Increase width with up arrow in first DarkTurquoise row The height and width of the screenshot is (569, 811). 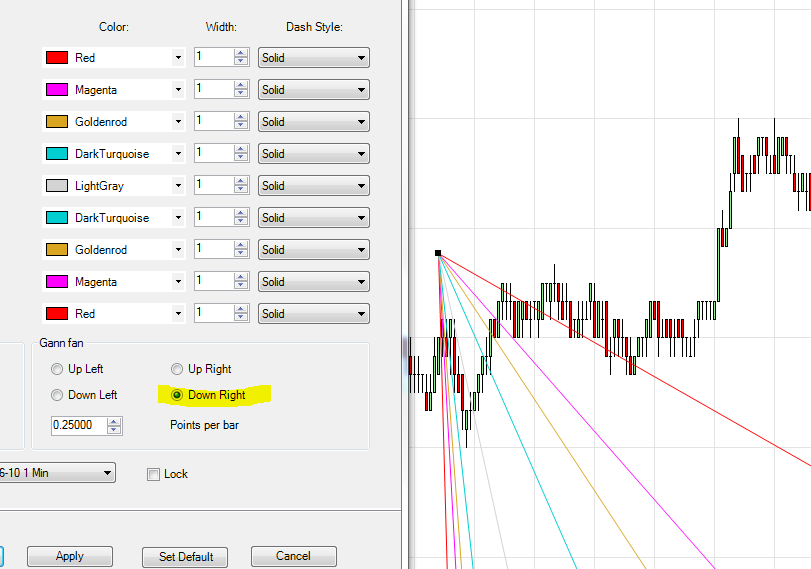(x=241, y=149)
